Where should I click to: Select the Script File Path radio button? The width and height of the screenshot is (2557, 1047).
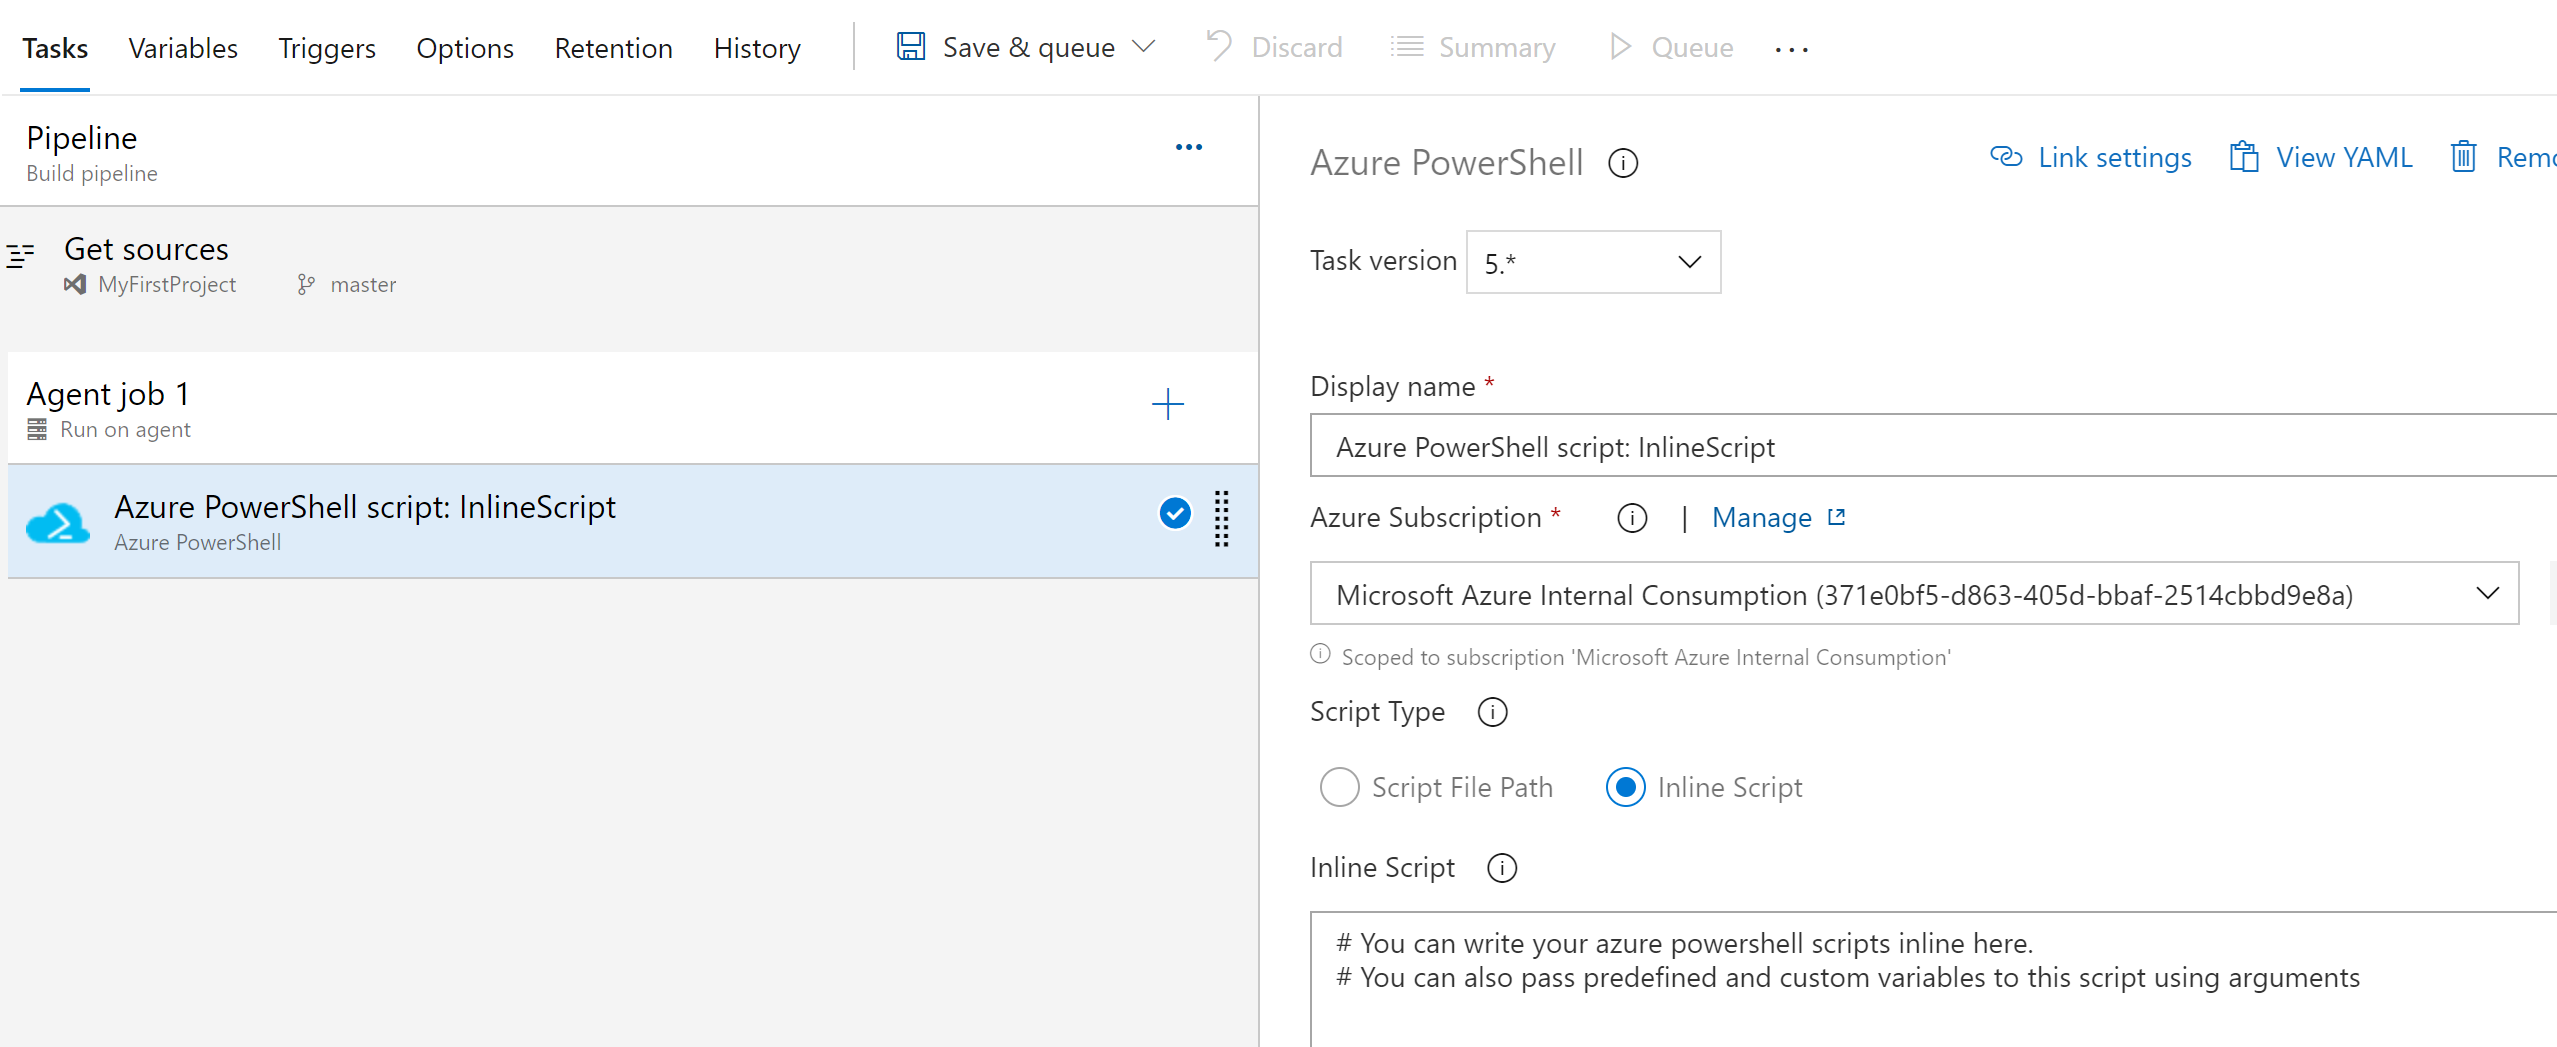click(x=1339, y=788)
